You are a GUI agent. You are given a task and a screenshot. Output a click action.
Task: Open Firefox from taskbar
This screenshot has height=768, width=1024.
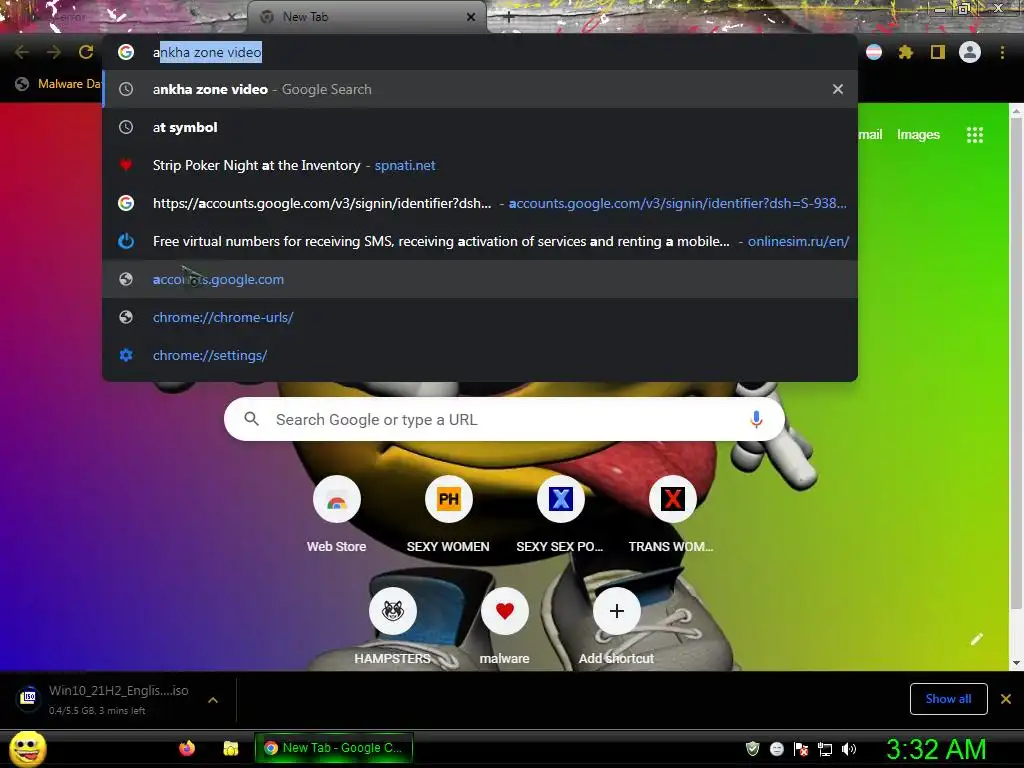[x=187, y=748]
